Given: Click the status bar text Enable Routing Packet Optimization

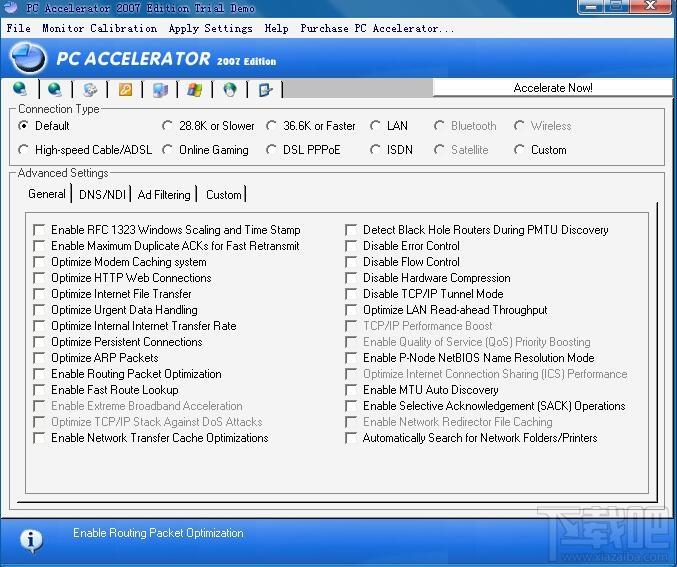Looking at the screenshot, I should tap(158, 533).
